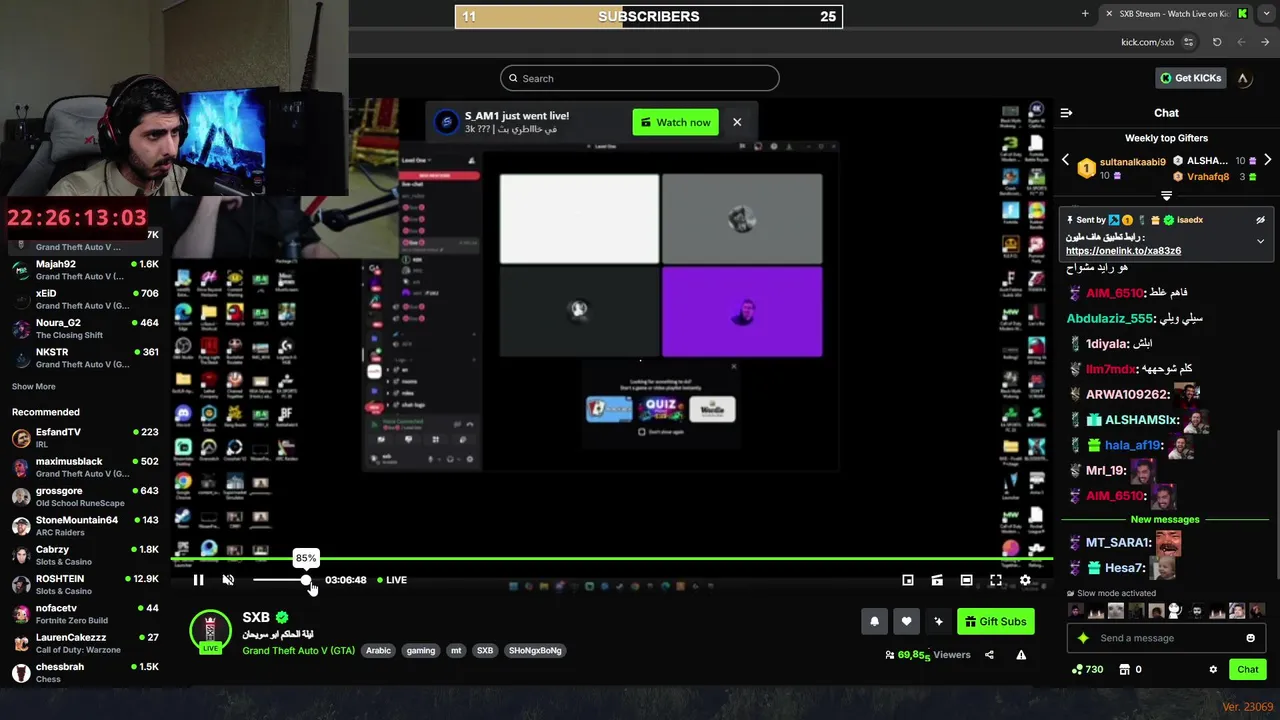Show next weekly top gifters
1280x720 pixels.
click(1267, 160)
